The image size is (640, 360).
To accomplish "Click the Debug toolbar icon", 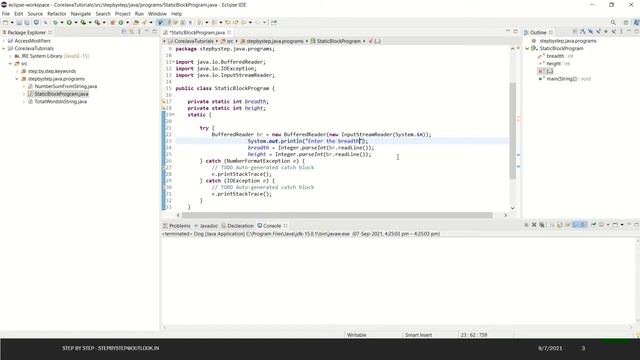I will 55,22.
